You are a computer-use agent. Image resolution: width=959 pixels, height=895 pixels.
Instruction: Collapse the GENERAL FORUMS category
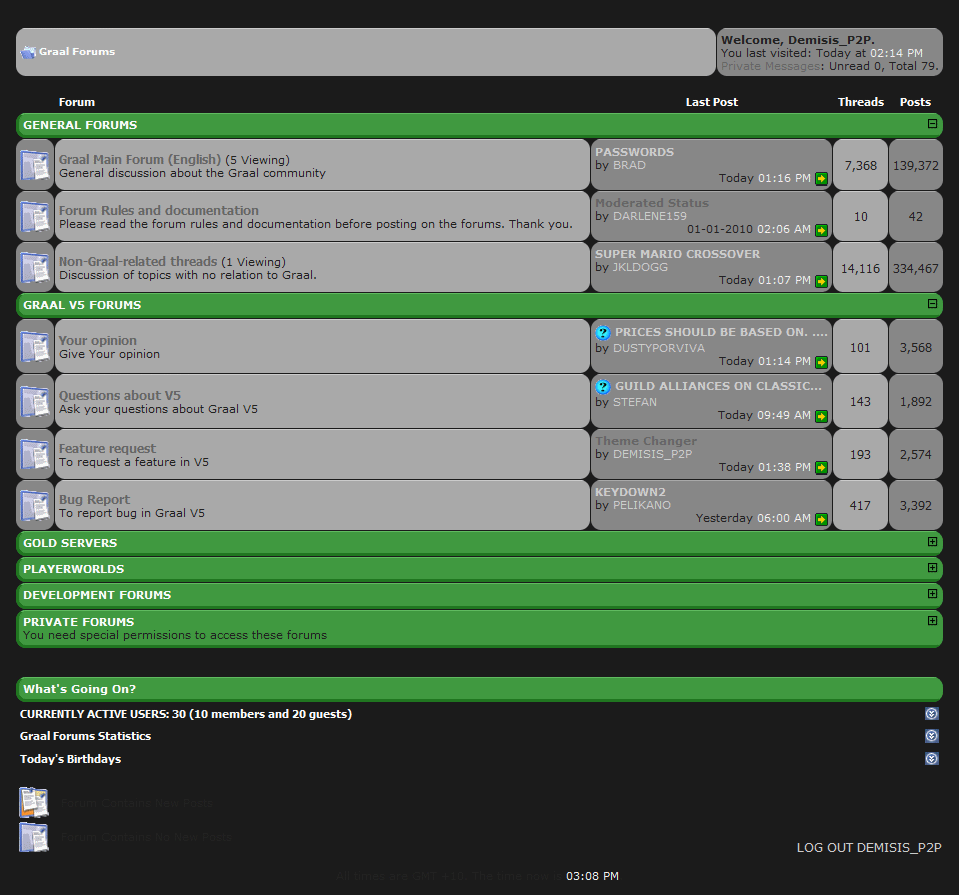[932, 124]
